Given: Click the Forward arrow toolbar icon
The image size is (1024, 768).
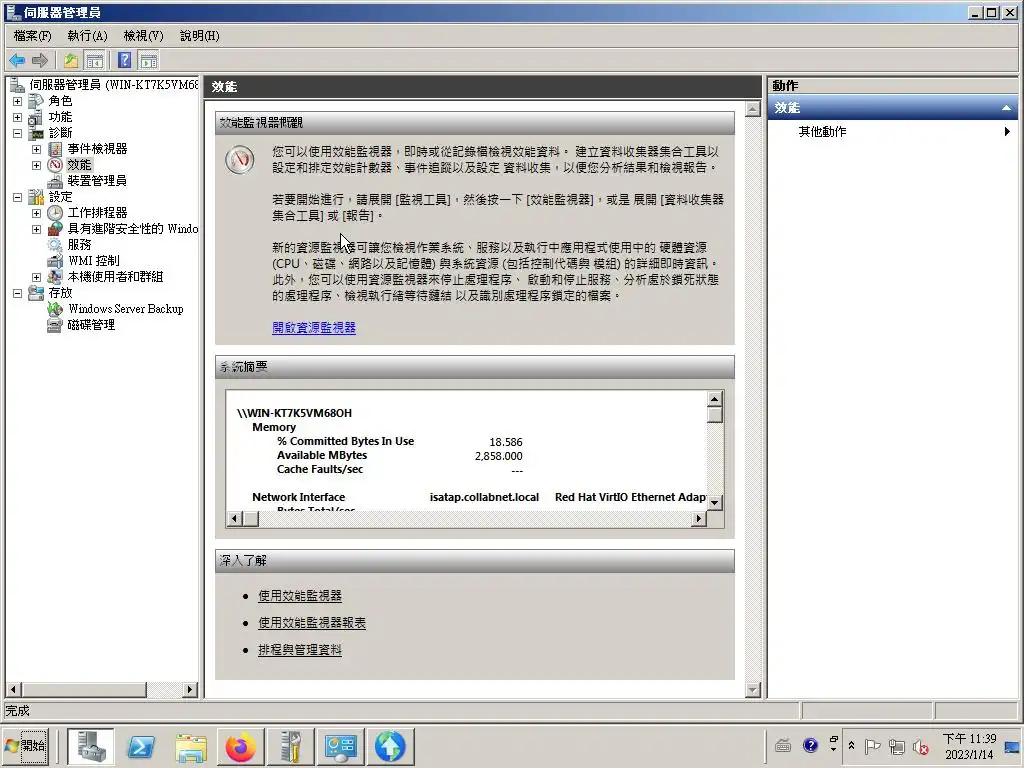Looking at the screenshot, I should [x=40, y=61].
